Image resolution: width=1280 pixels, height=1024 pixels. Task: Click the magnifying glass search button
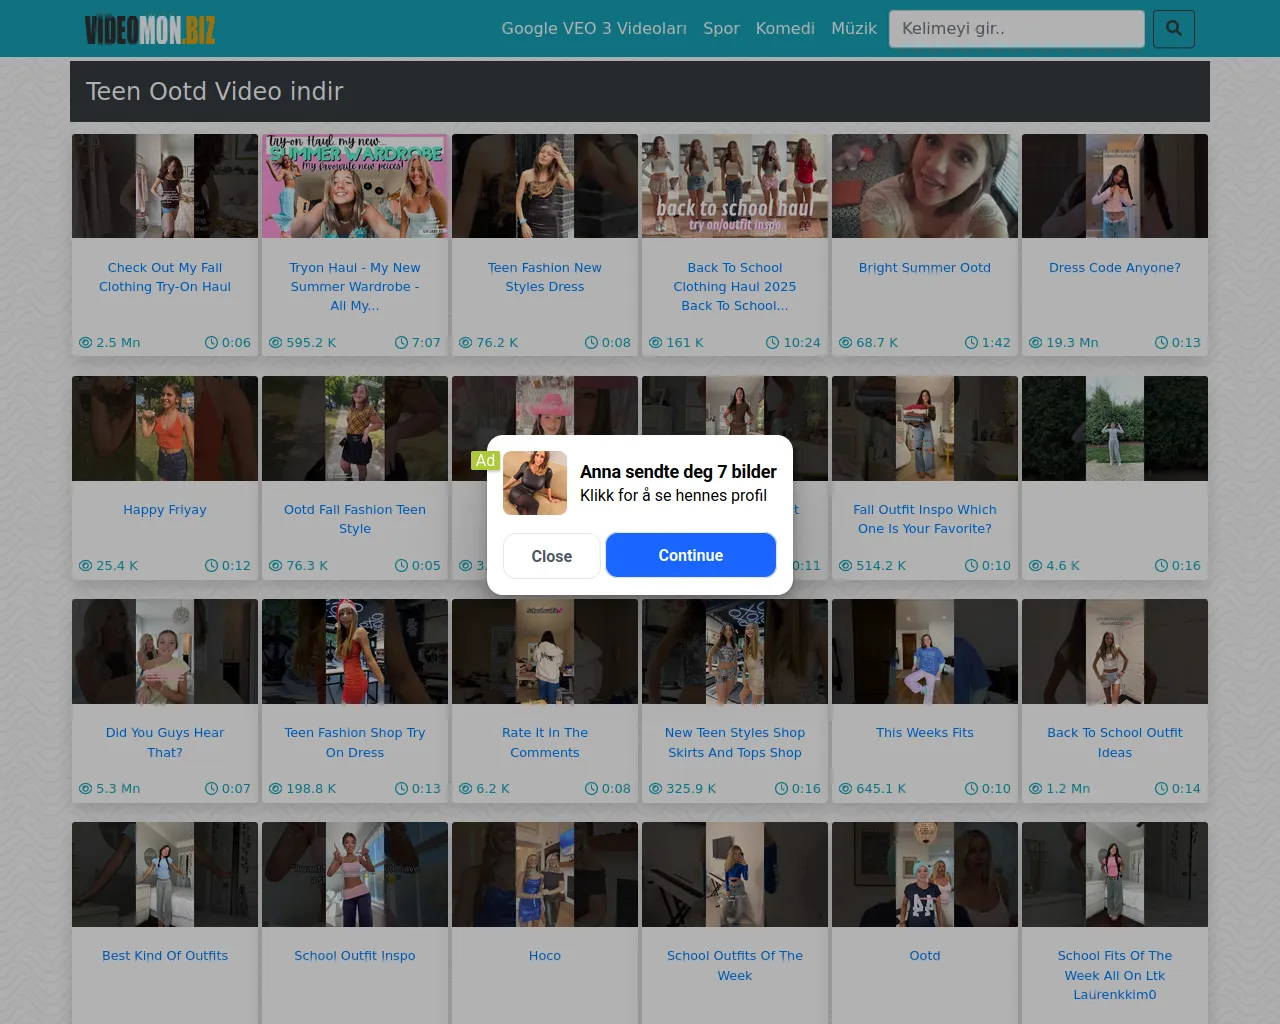pos(1173,29)
